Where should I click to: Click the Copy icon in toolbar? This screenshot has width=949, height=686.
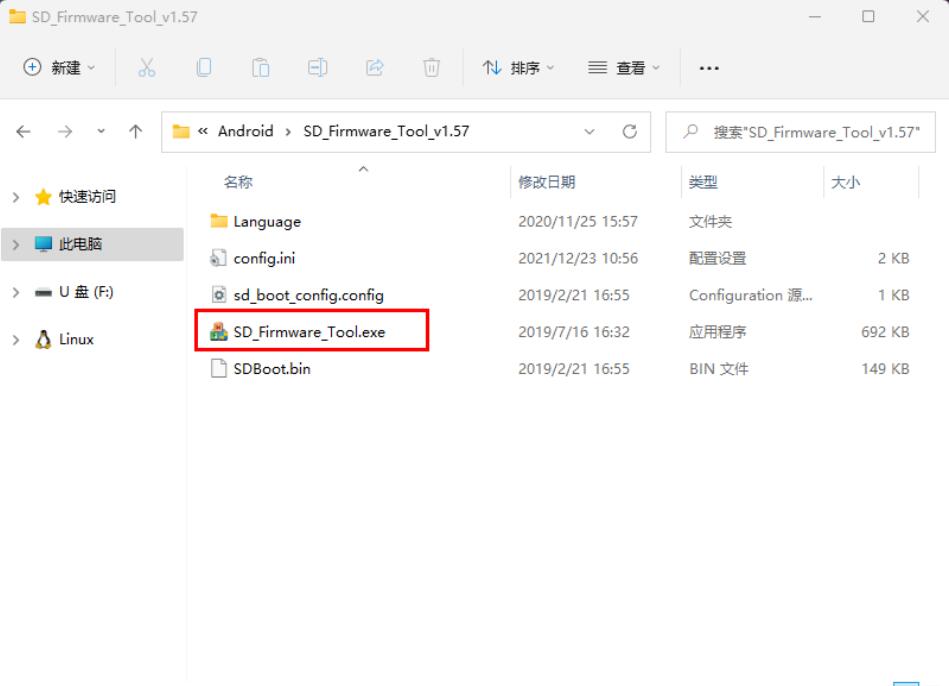pos(204,68)
